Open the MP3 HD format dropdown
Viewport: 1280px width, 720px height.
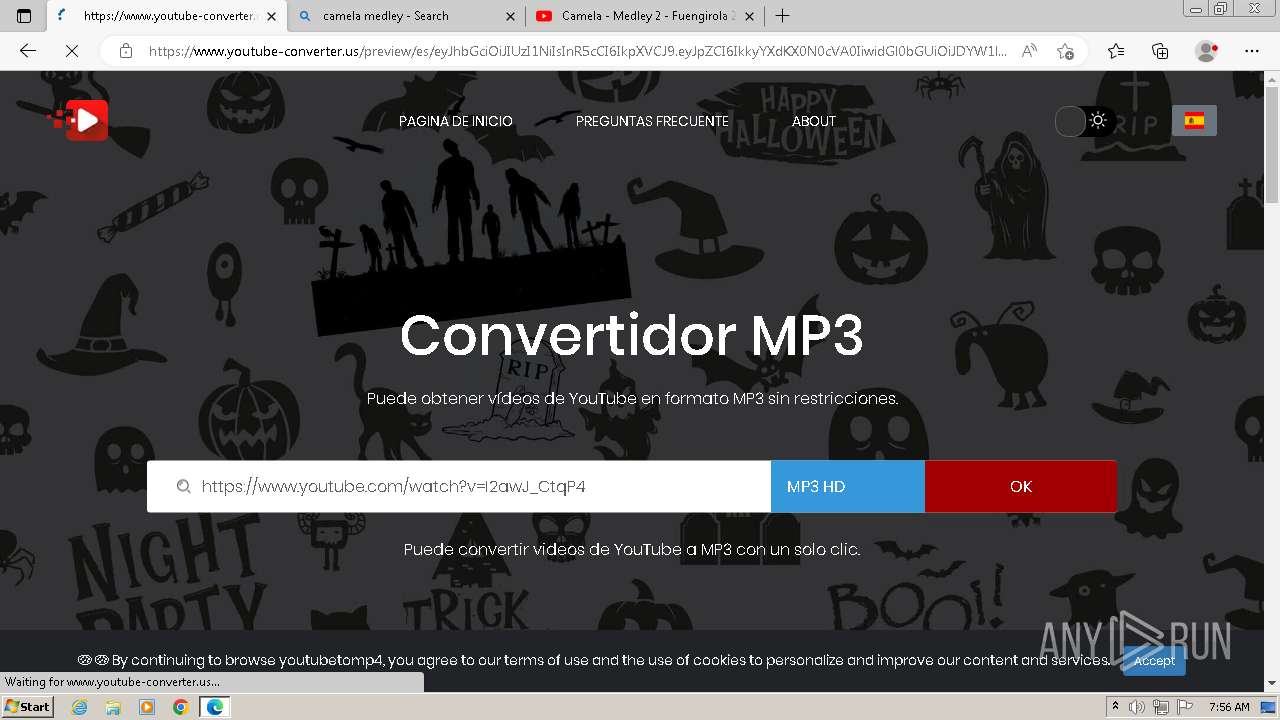click(x=848, y=486)
